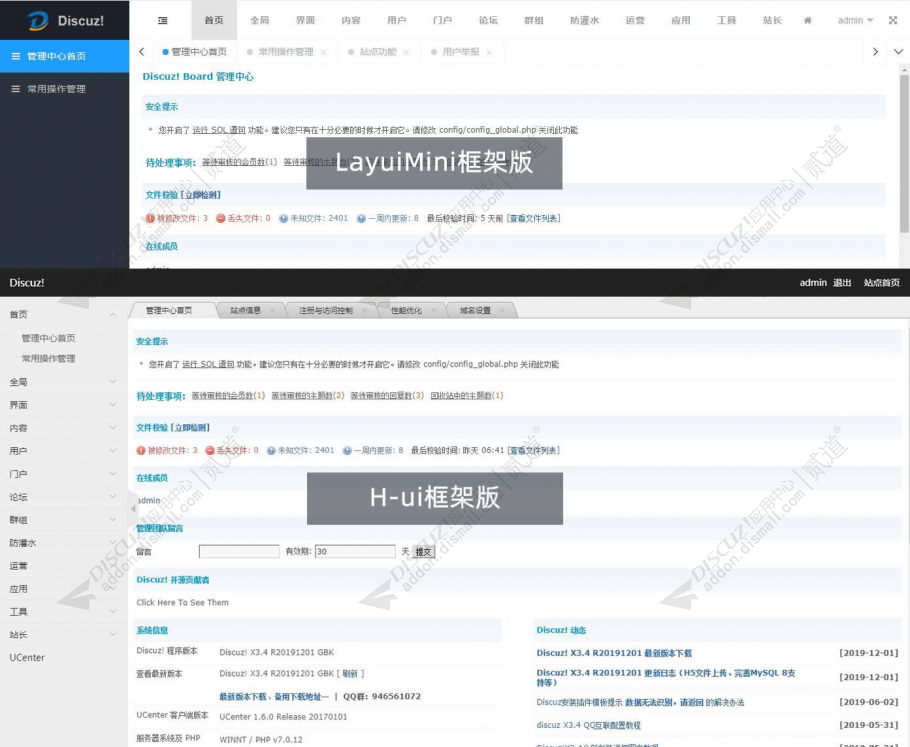Switch to 管理中心首页 tab in LayuiMini tab bar
Image resolution: width=910 pixels, height=747 pixels.
[194, 52]
